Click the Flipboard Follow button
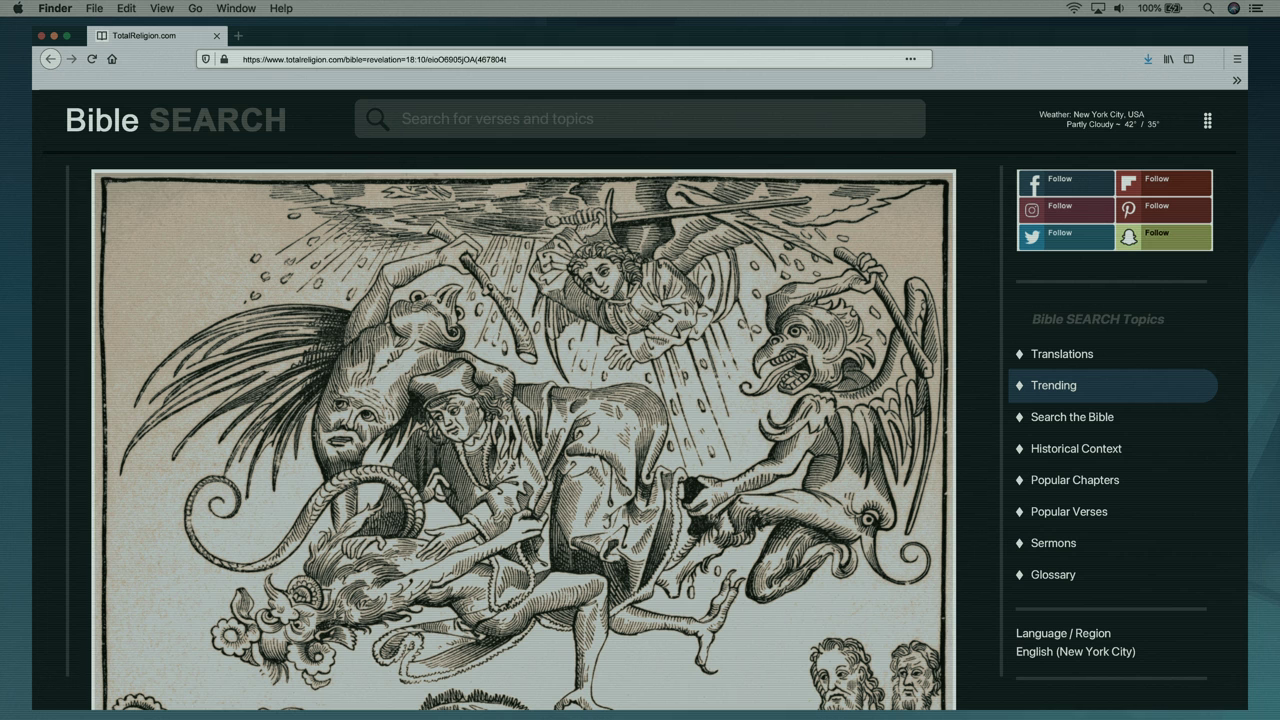This screenshot has height=720, width=1280. coord(1163,183)
